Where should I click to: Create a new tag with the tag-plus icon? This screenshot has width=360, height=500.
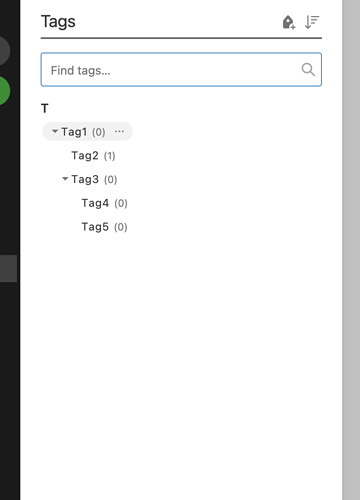[x=288, y=22]
